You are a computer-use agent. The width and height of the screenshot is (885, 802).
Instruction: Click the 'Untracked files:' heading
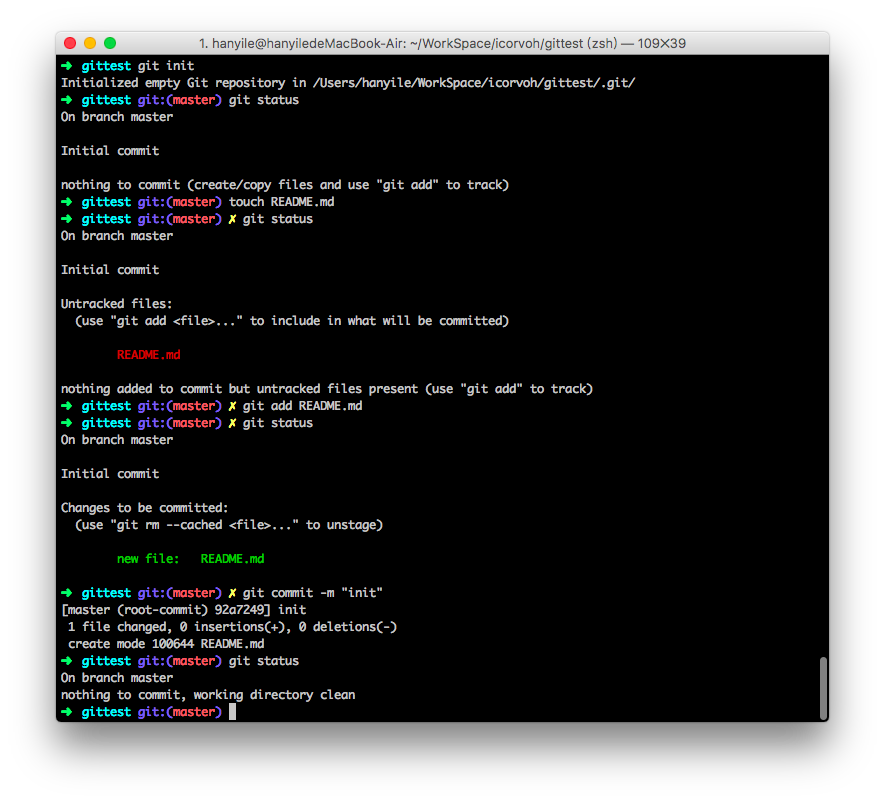(x=117, y=304)
